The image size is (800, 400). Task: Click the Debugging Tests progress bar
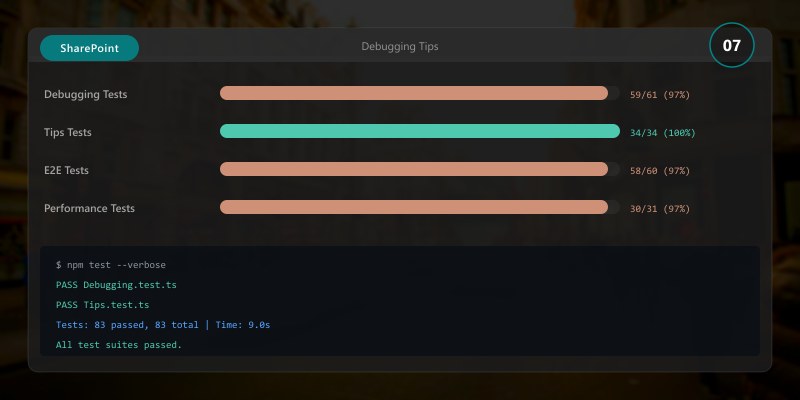pyautogui.click(x=420, y=93)
